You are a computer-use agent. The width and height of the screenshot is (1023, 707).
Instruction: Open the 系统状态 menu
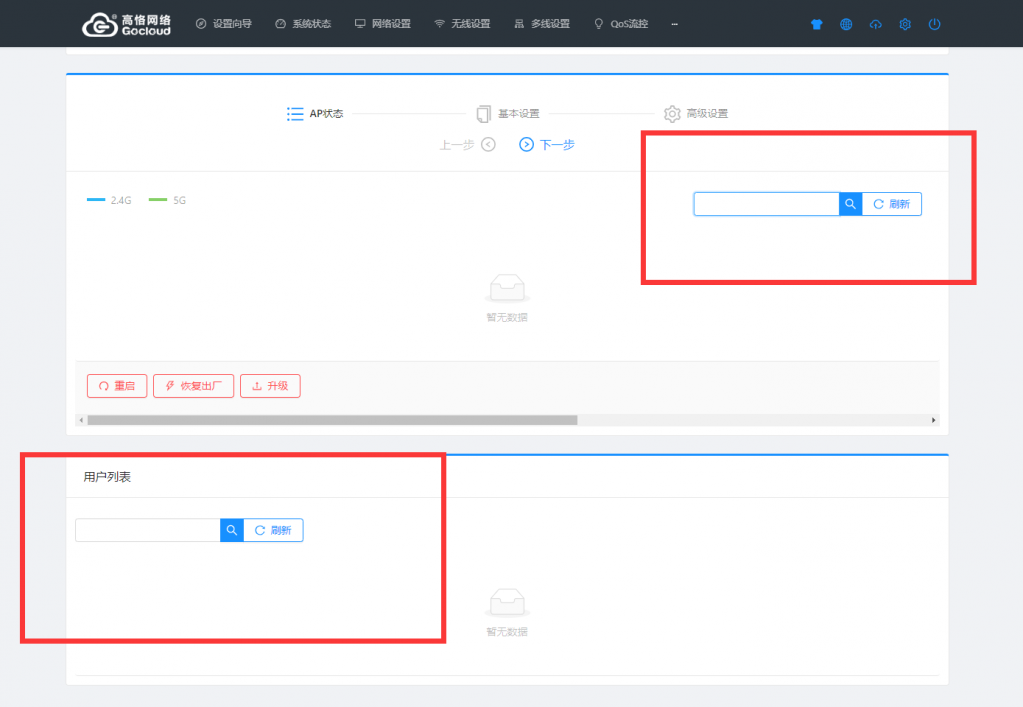[302, 24]
